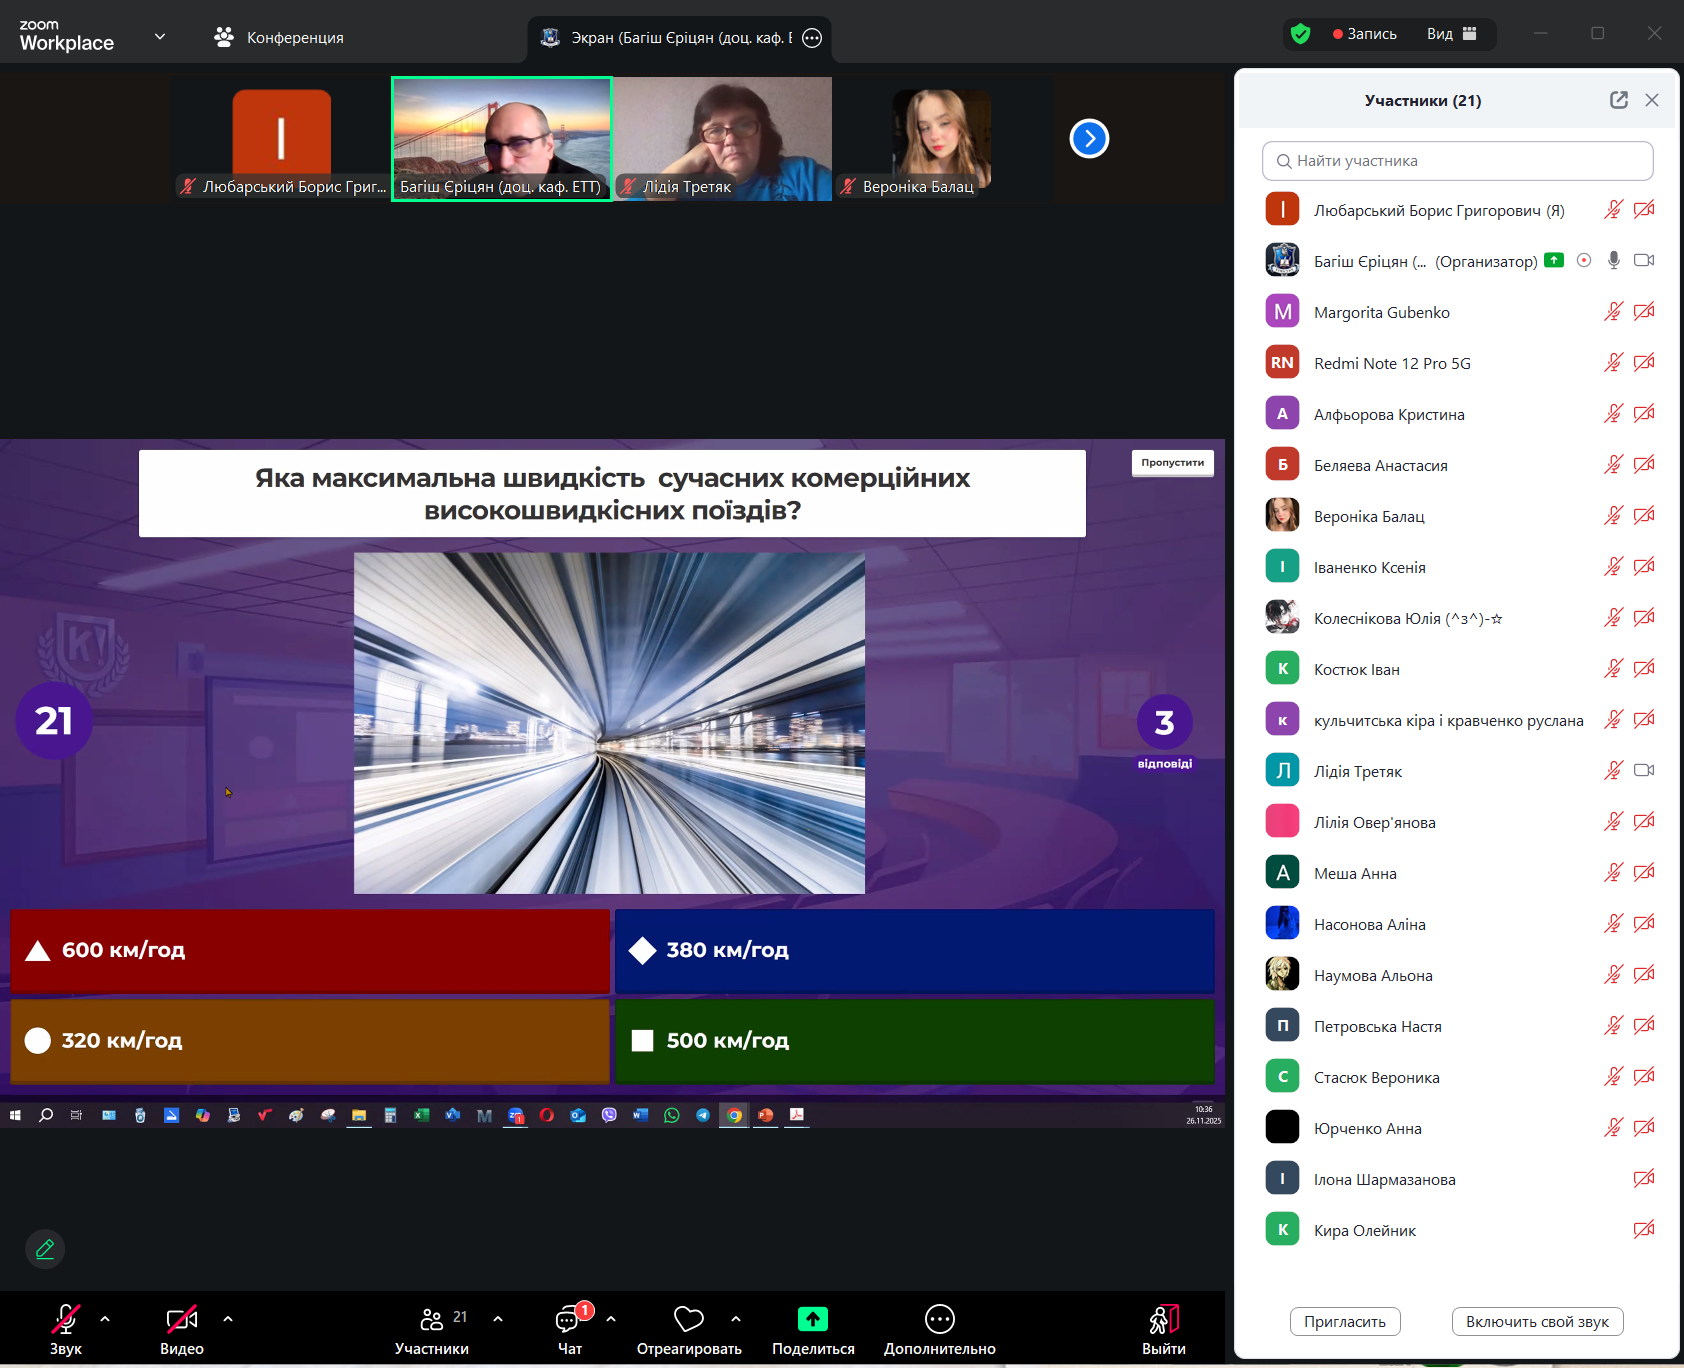Viewport: 1684px width, 1368px height.
Task: Select participant Ілона Шармазанова
Action: [1458, 1179]
